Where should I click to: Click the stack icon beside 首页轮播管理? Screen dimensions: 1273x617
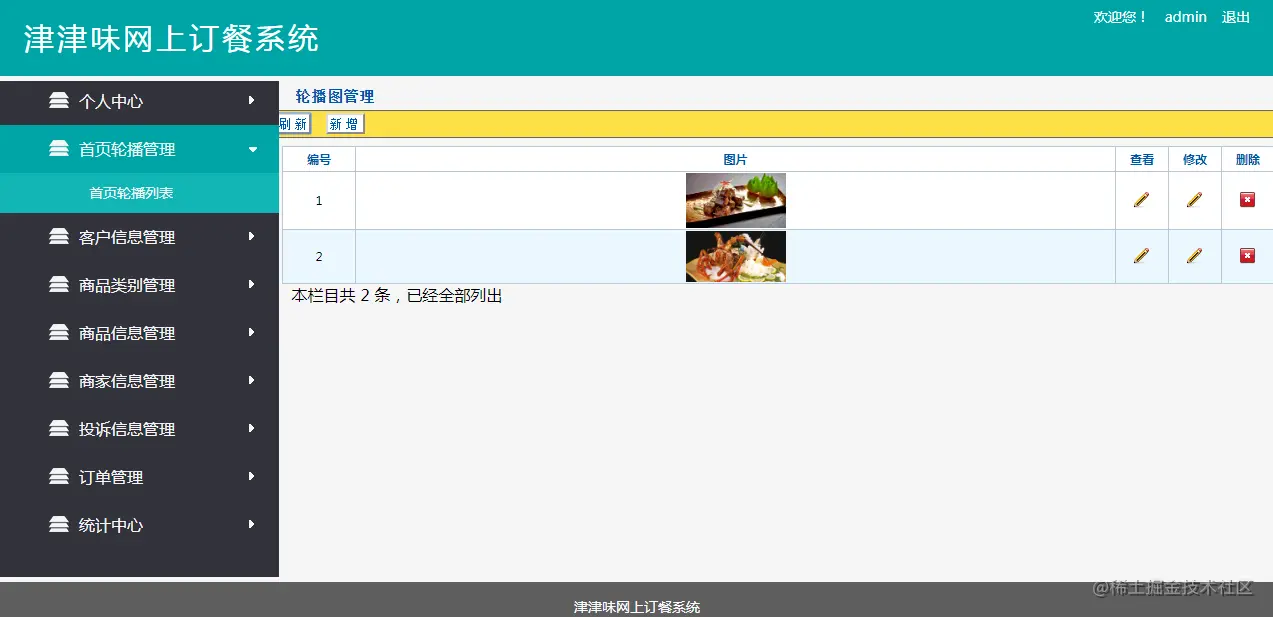pos(59,148)
